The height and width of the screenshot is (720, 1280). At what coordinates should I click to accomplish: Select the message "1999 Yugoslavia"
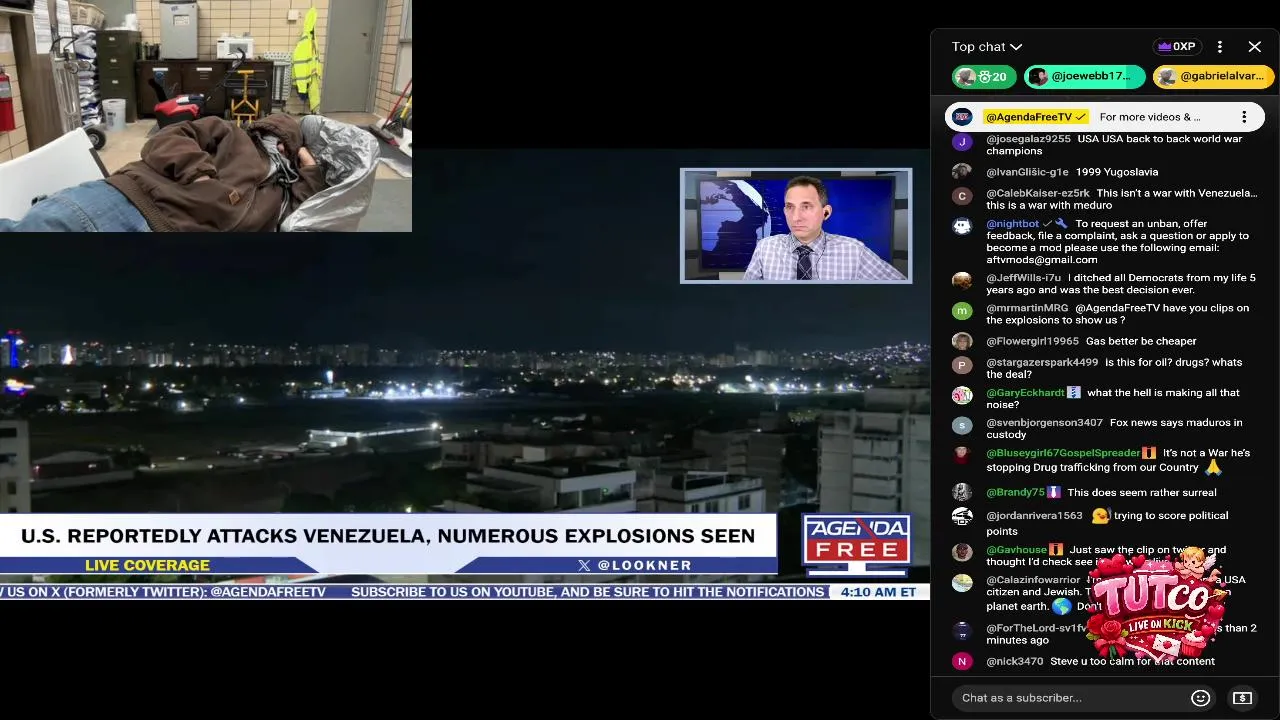tap(1117, 172)
